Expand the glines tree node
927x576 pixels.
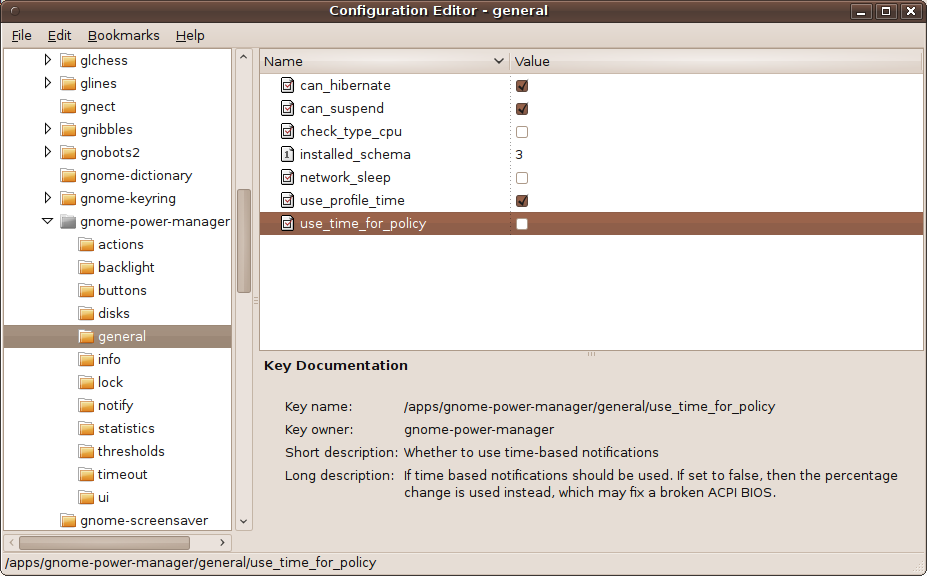[48, 83]
